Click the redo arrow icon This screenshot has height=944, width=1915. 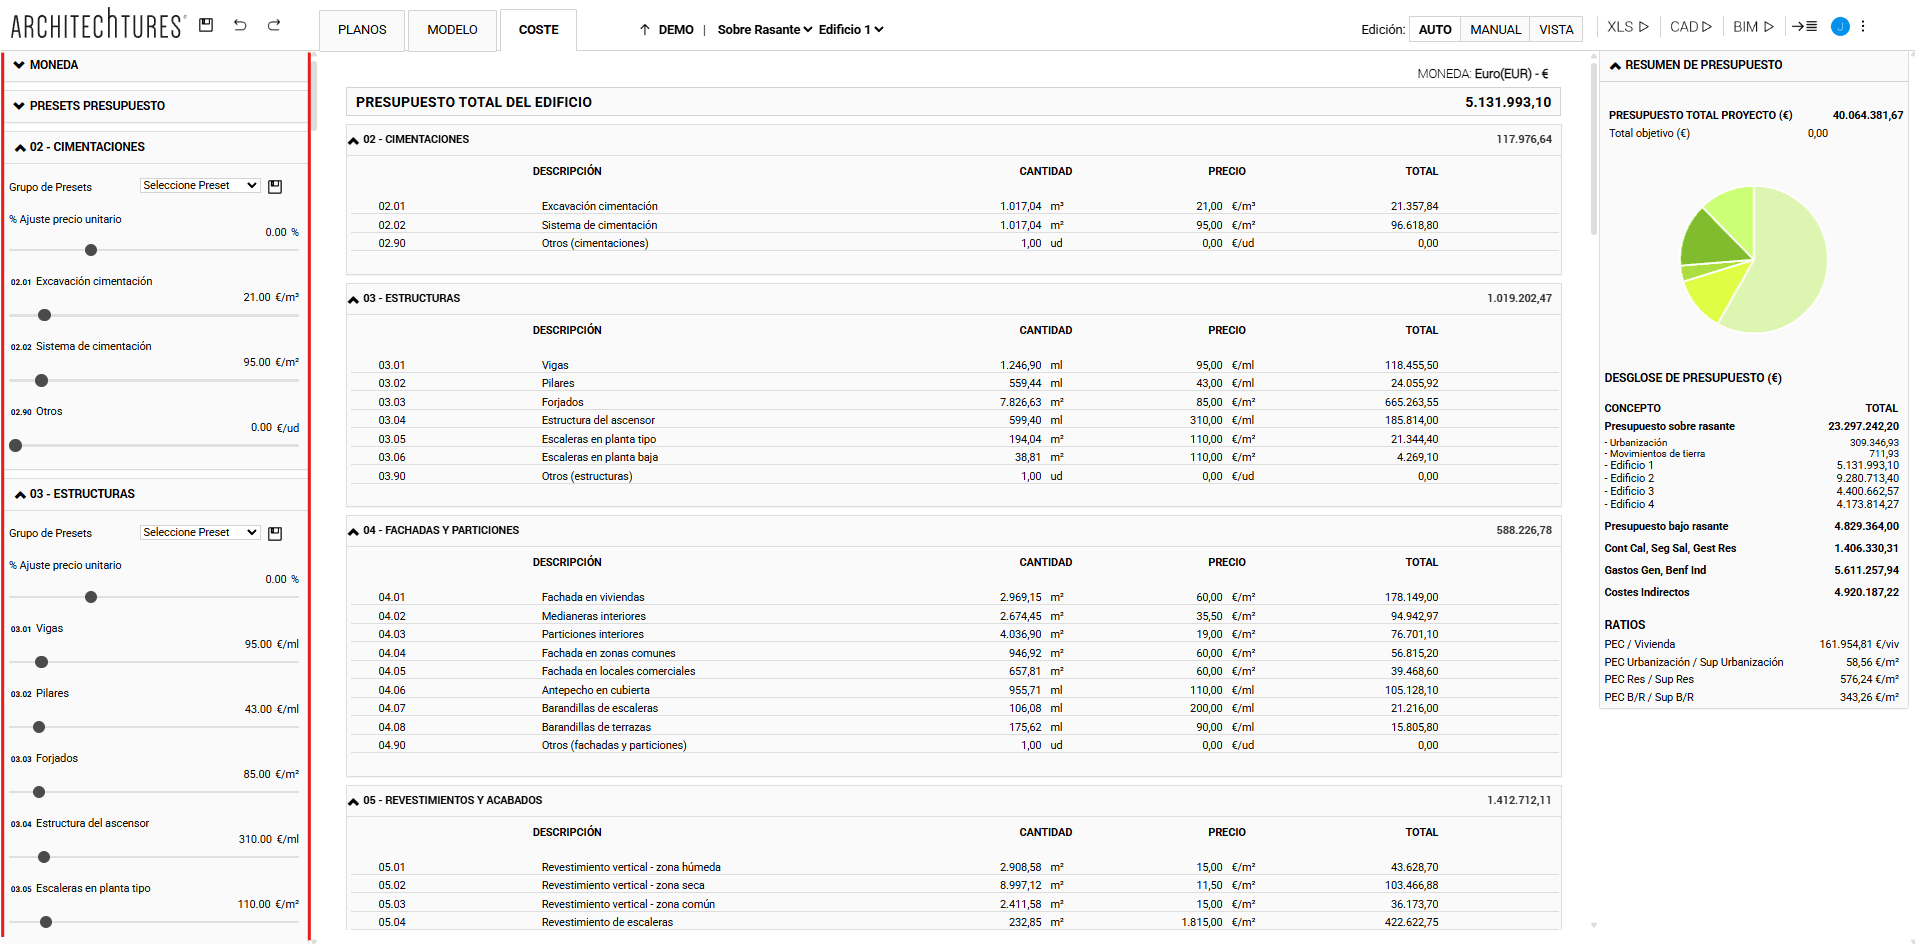point(274,25)
